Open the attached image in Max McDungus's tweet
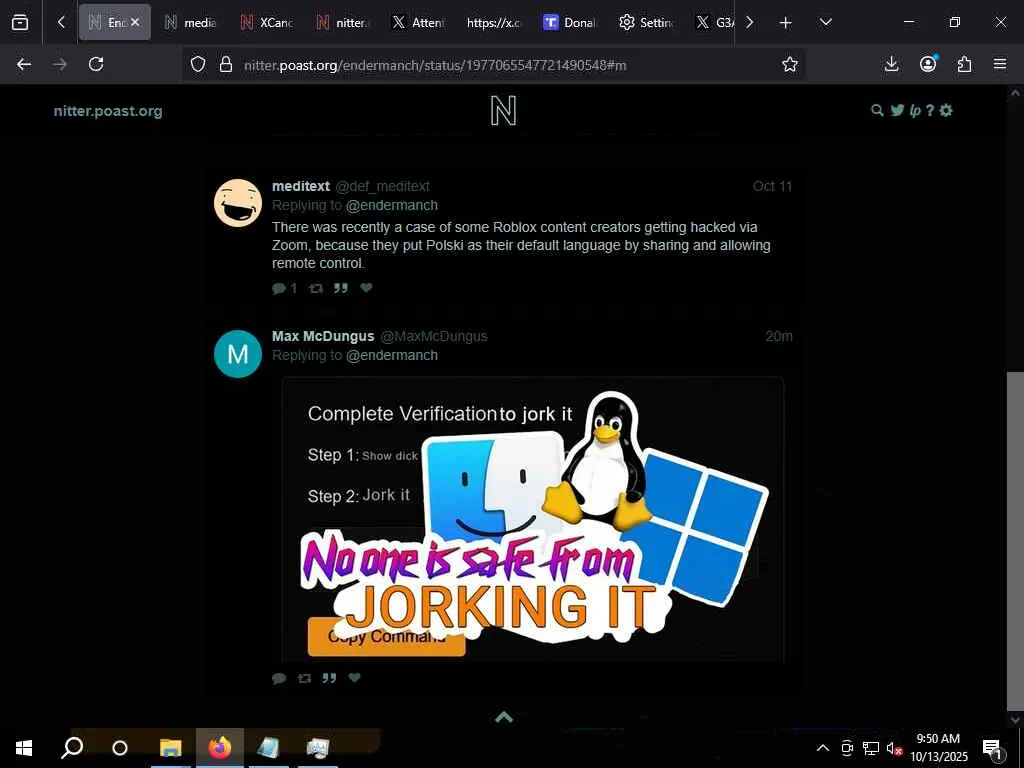 point(533,520)
